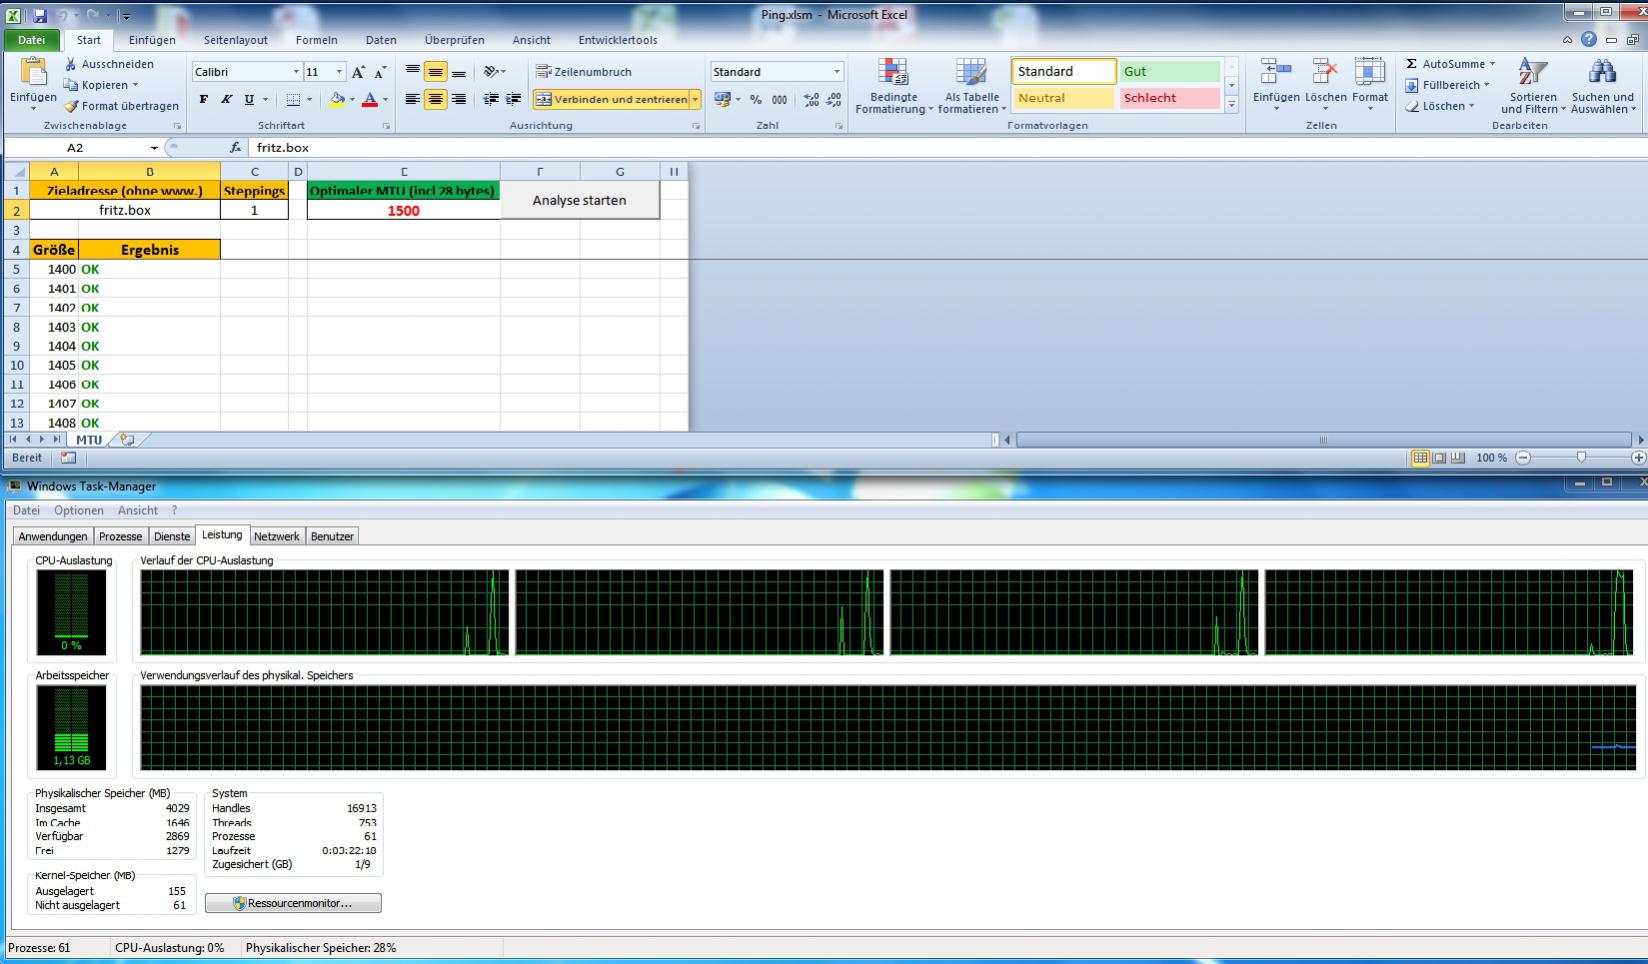Click the macro record icon in Excel's status bar
The height and width of the screenshot is (964, 1648).
[x=68, y=458]
